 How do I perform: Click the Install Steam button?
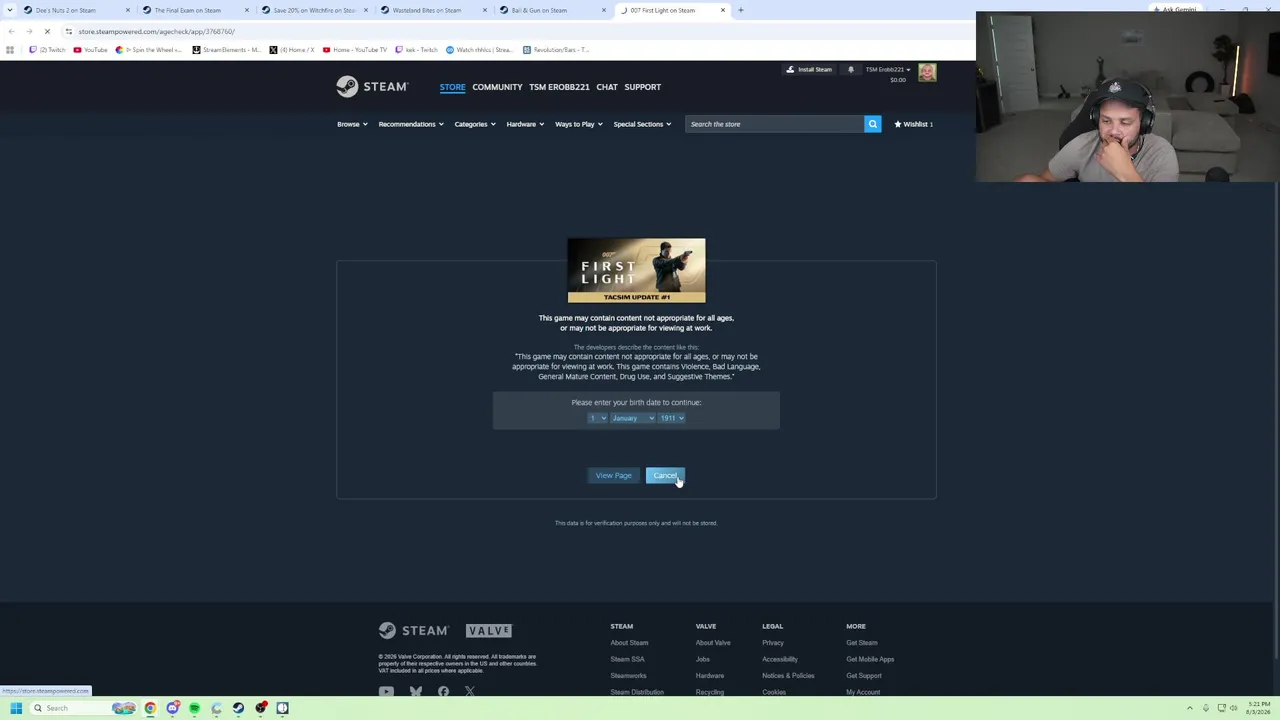tap(809, 69)
